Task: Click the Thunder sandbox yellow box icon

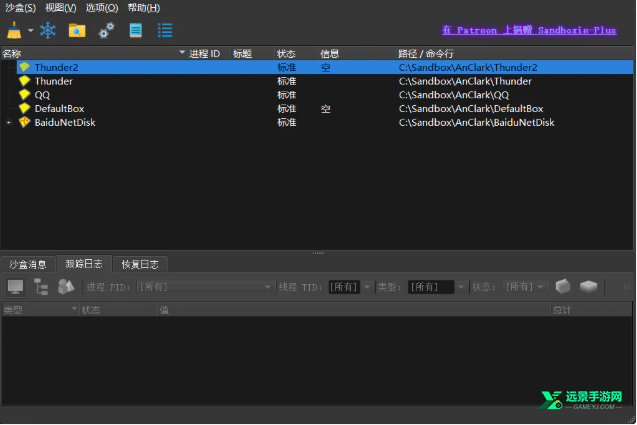Action: coord(24,81)
